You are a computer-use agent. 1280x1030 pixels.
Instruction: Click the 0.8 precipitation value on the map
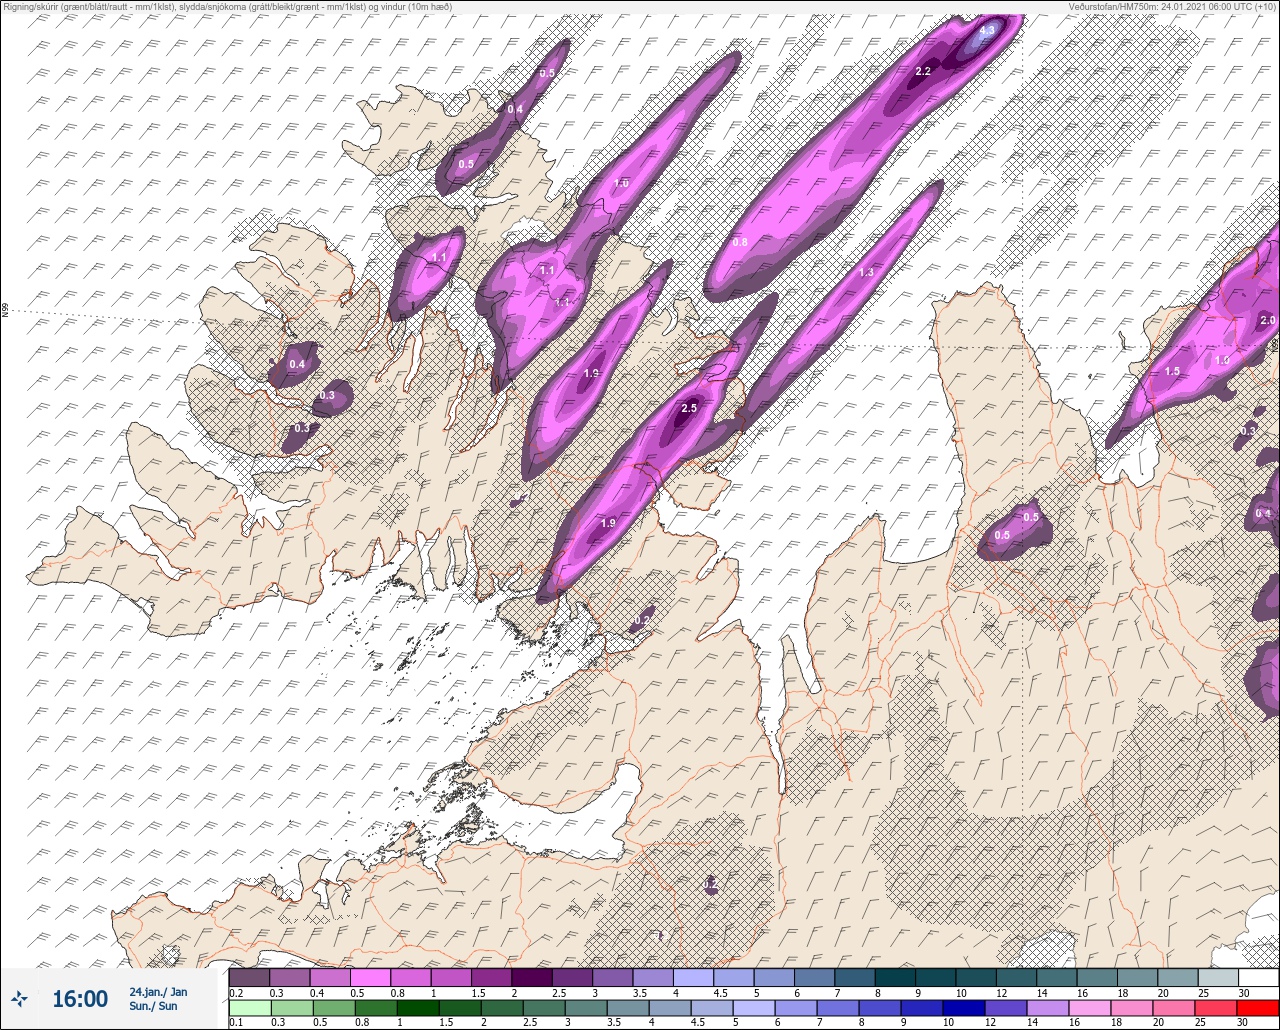[740, 242]
